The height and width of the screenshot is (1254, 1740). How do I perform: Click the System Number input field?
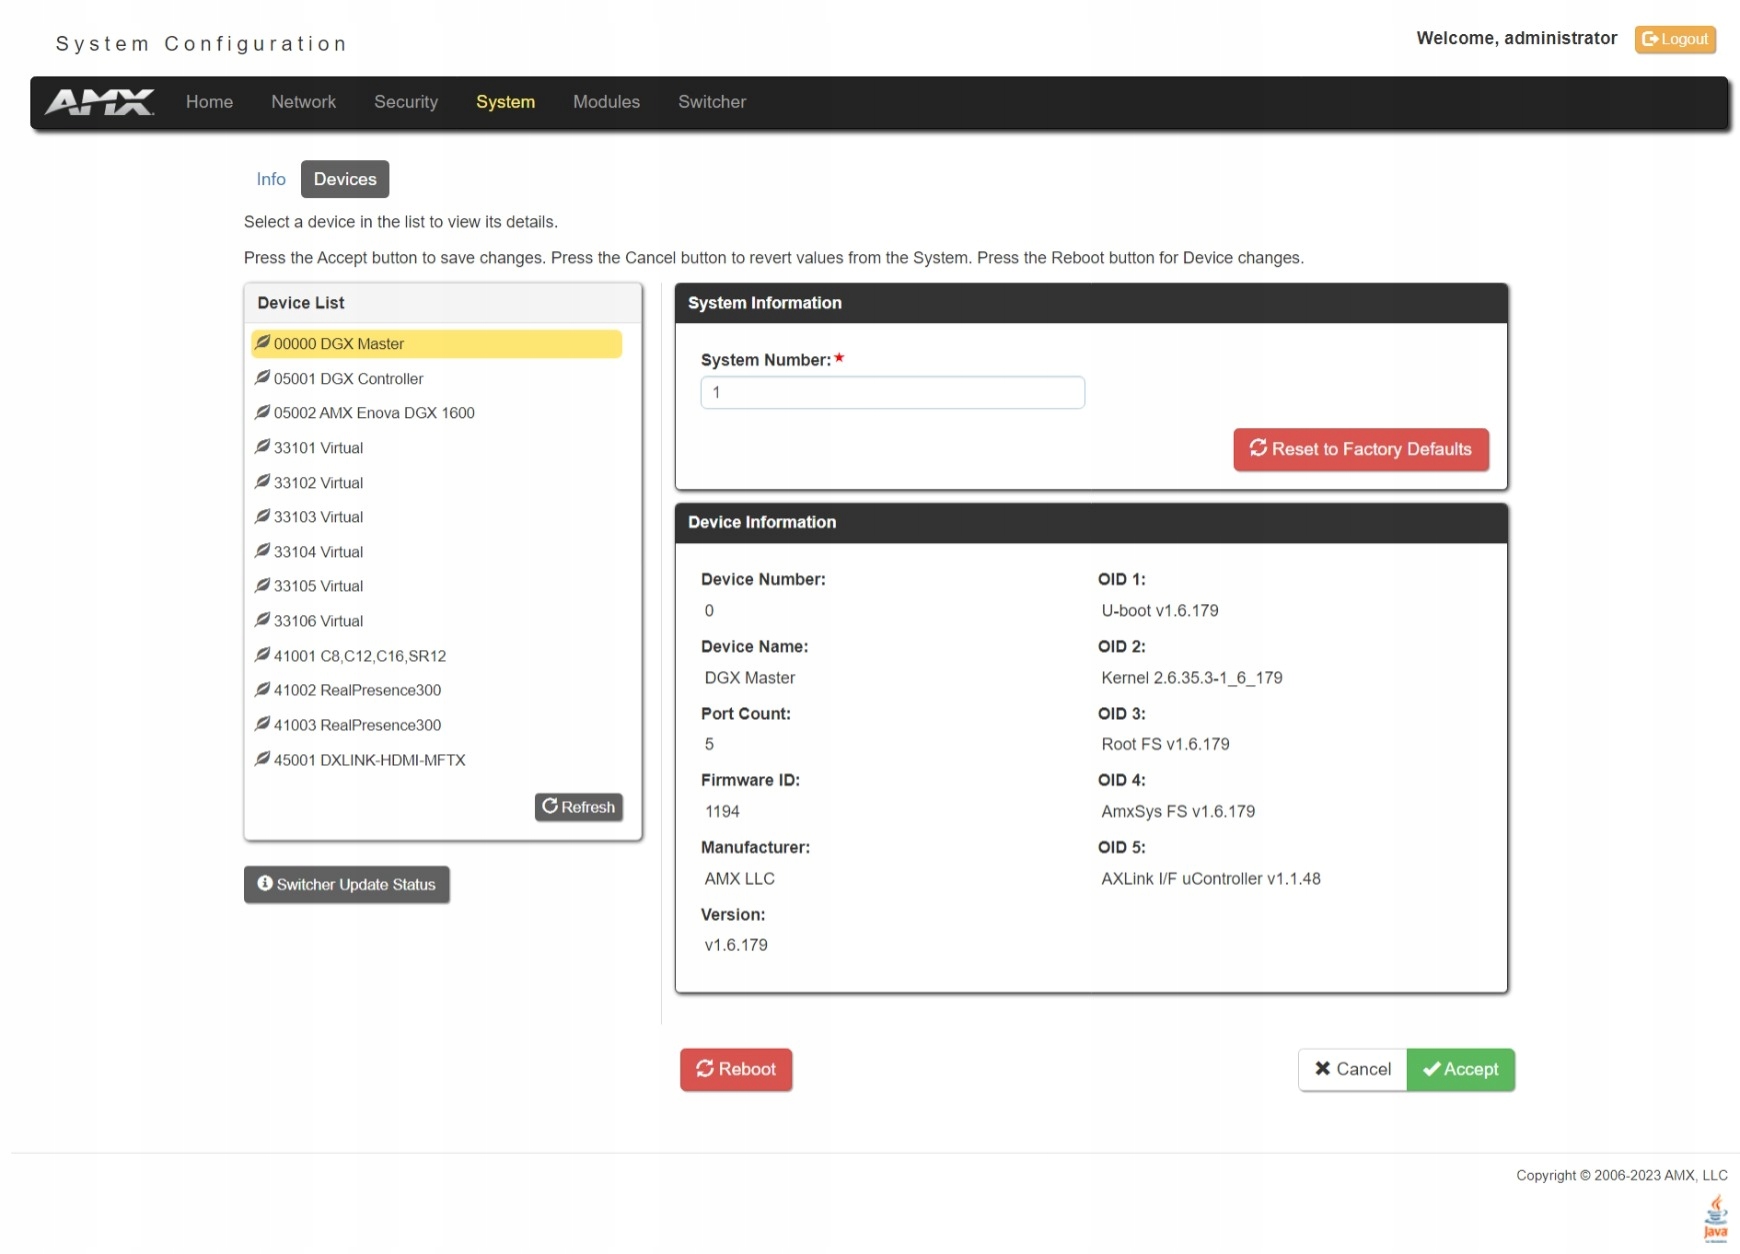click(892, 392)
